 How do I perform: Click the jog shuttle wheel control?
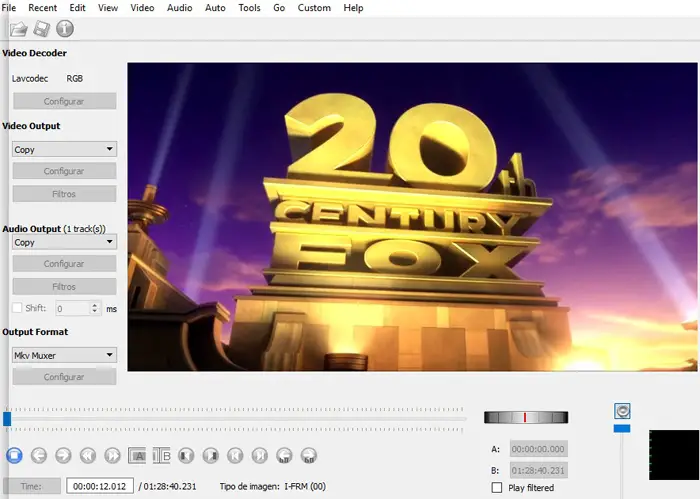point(526,417)
